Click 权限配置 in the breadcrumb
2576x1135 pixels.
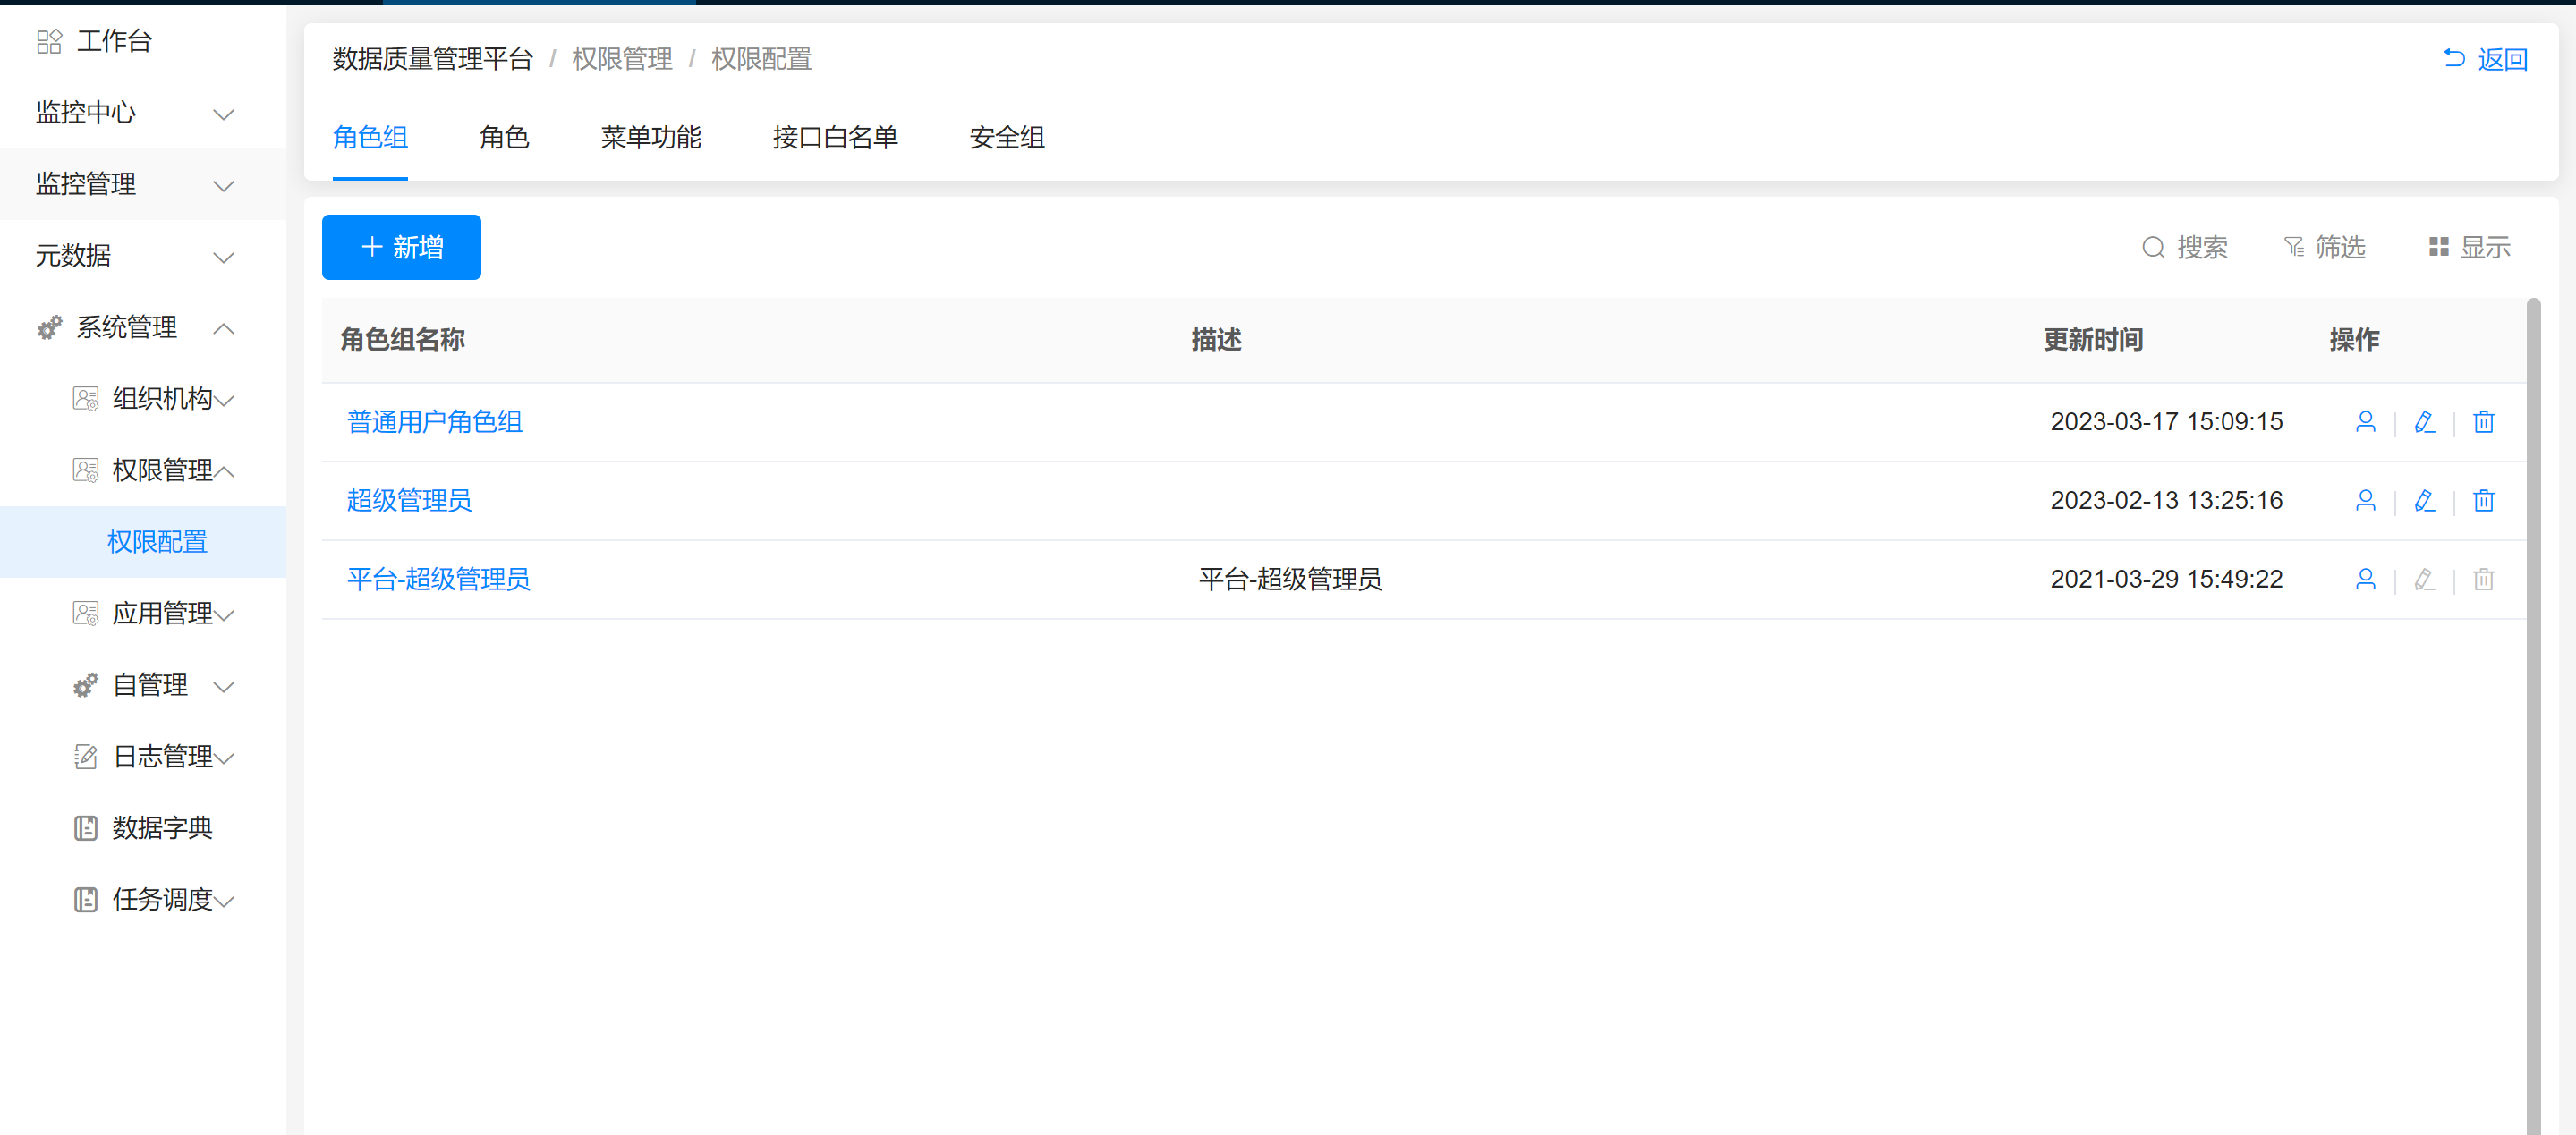click(761, 59)
